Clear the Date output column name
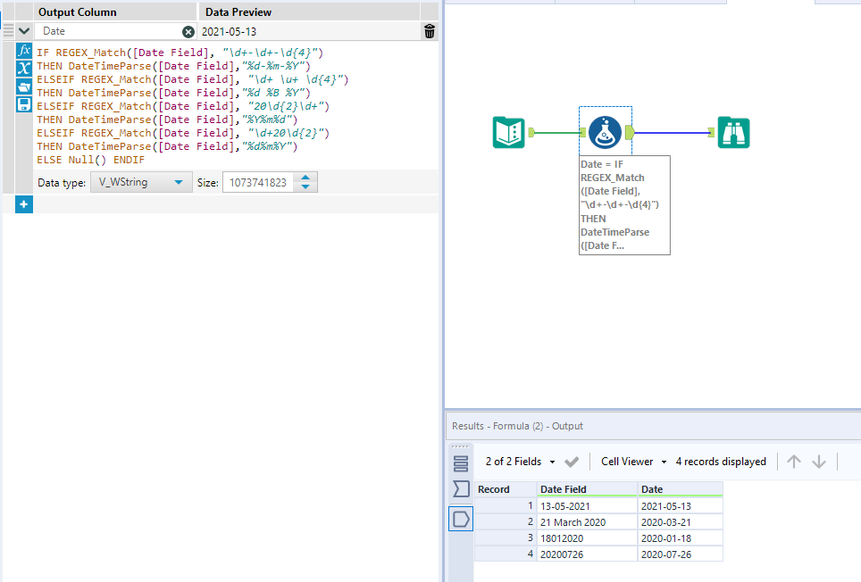The width and height of the screenshot is (861, 582). point(188,32)
